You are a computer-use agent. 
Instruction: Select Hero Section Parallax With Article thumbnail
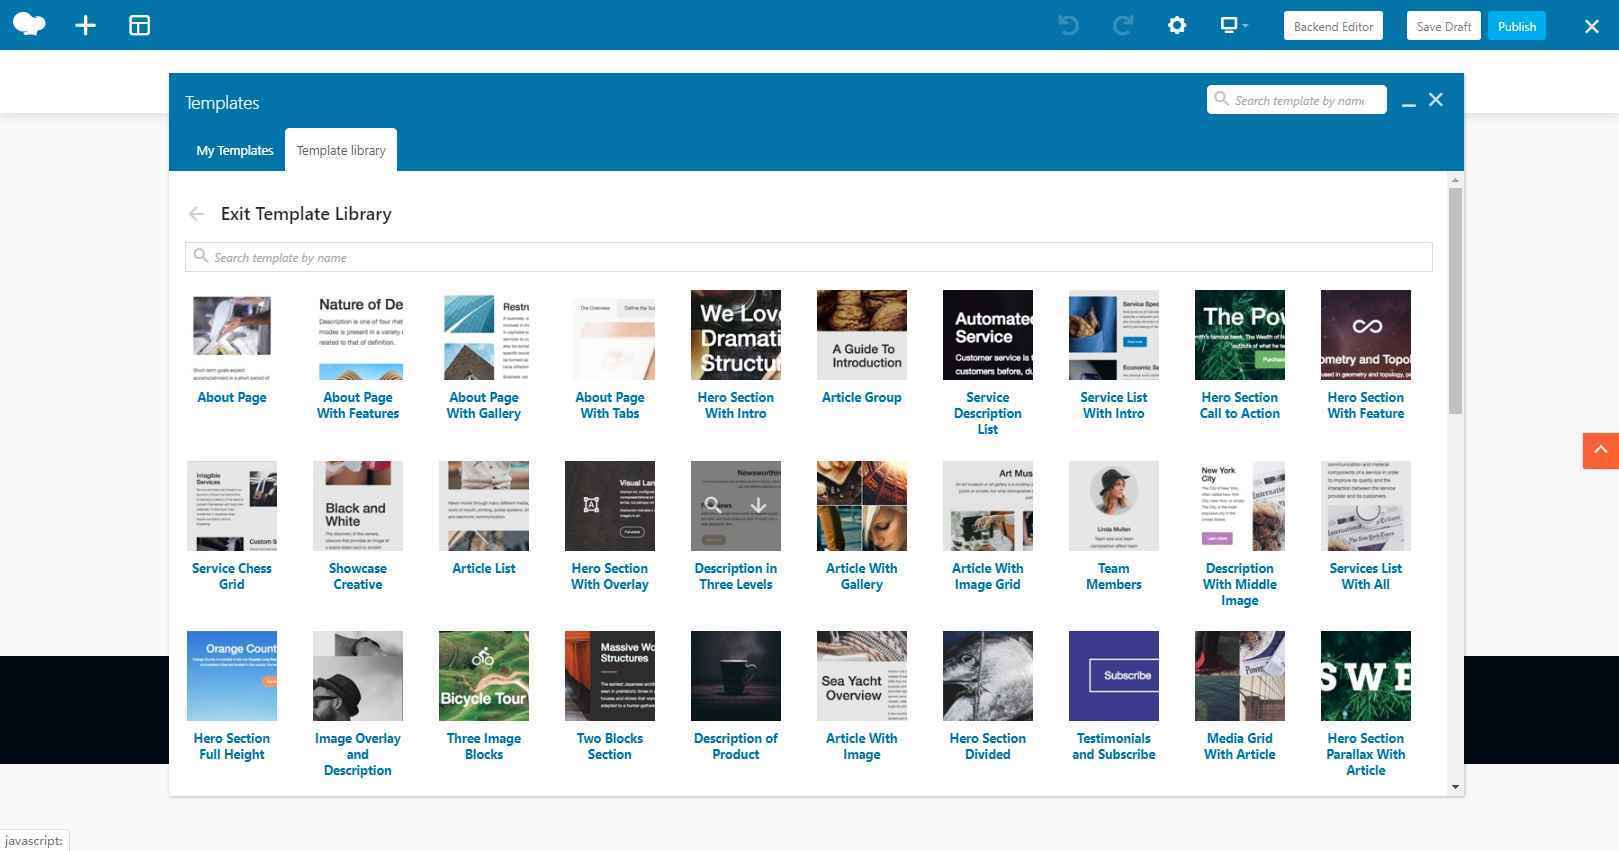point(1366,676)
